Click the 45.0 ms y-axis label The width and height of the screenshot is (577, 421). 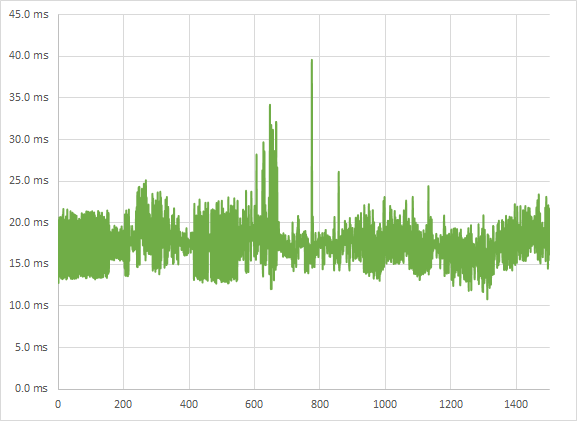tap(28, 14)
